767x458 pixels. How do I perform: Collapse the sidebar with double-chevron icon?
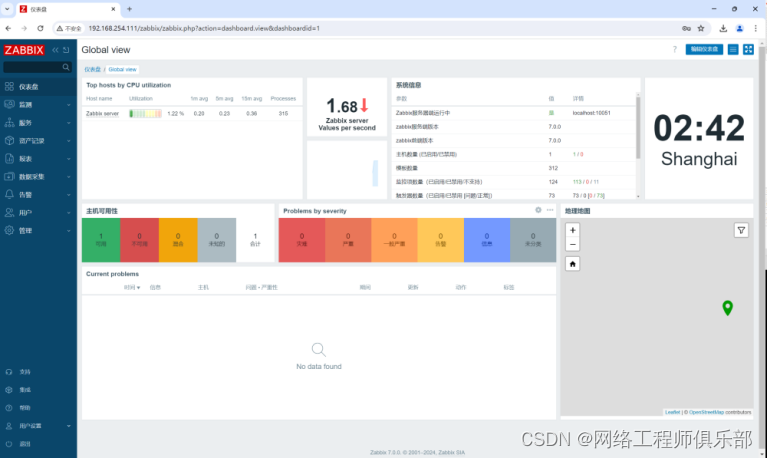click(55, 50)
